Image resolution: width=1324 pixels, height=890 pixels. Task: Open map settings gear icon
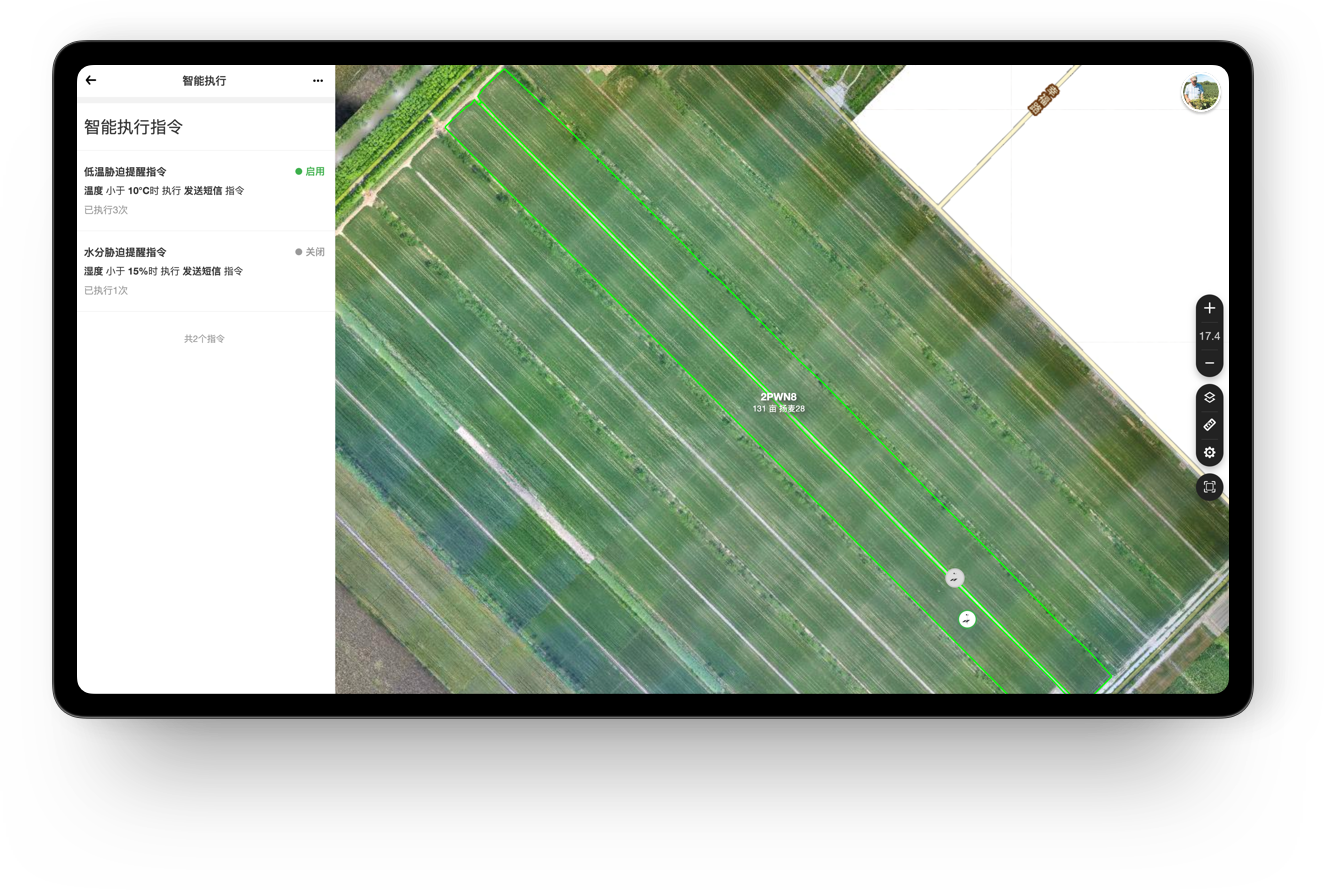pos(1209,453)
